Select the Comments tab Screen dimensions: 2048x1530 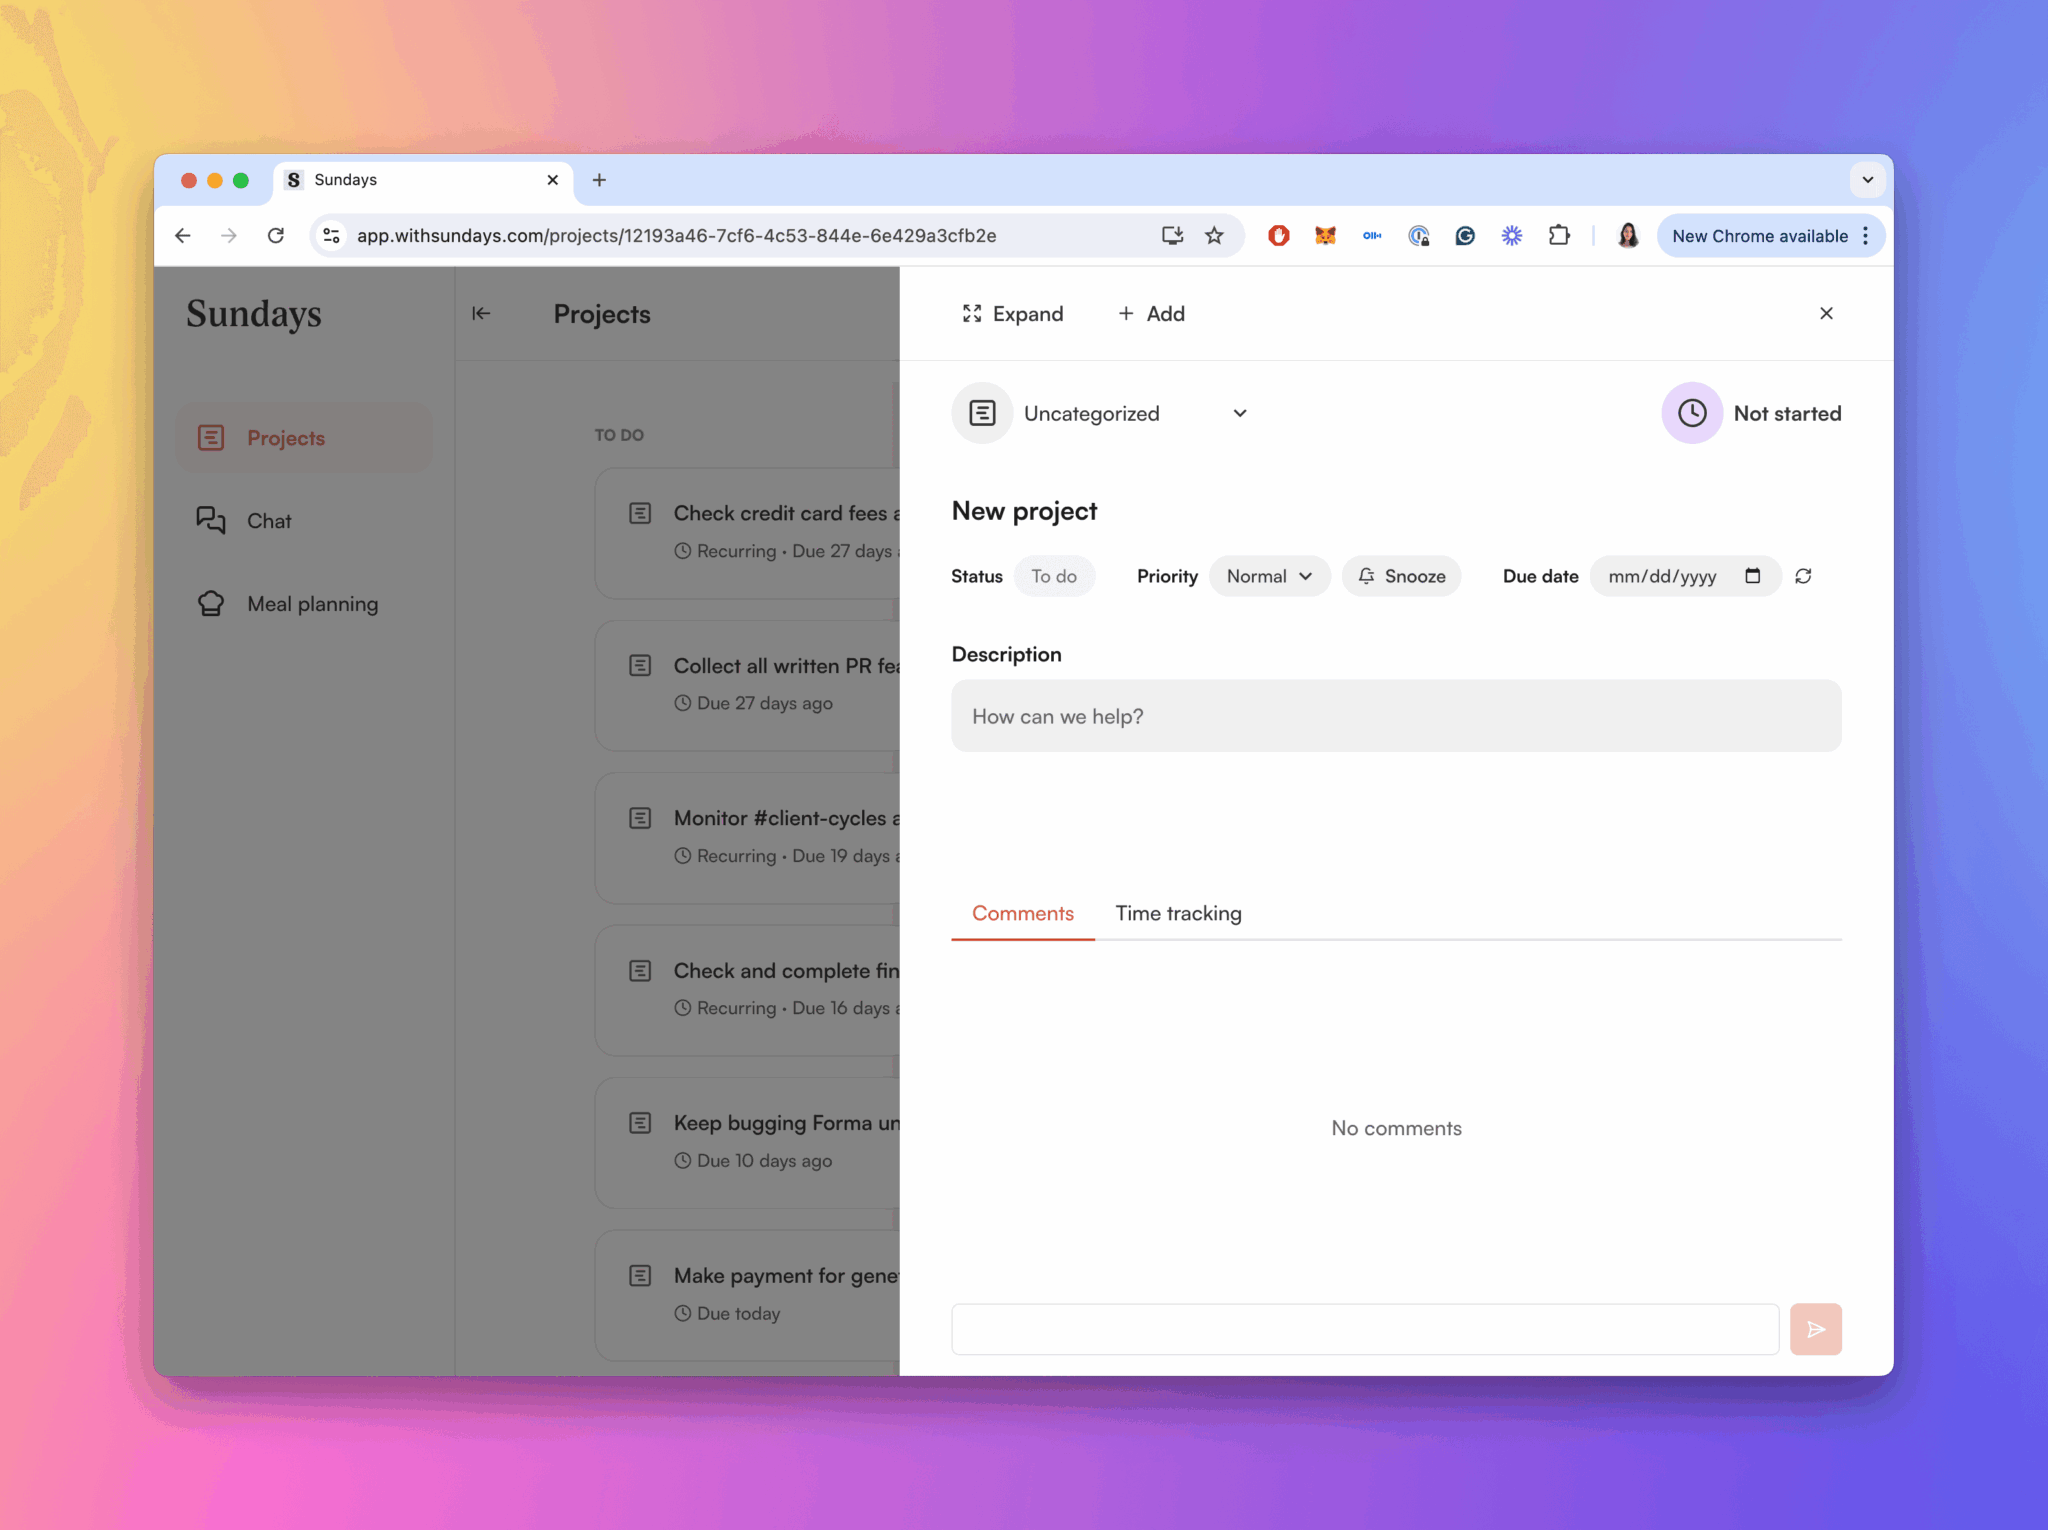[1022, 913]
